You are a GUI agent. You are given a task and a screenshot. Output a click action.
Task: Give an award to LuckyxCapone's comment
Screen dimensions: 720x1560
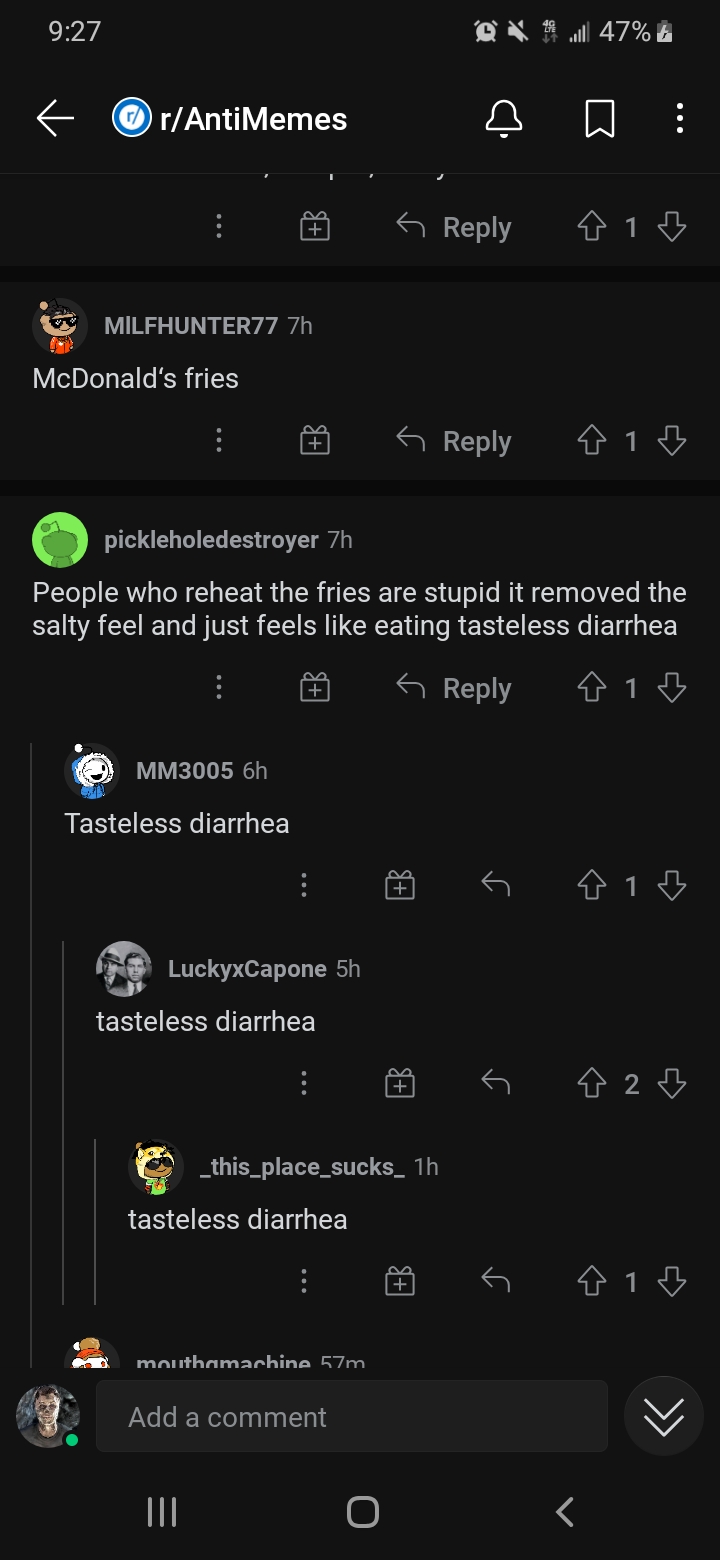(399, 1084)
